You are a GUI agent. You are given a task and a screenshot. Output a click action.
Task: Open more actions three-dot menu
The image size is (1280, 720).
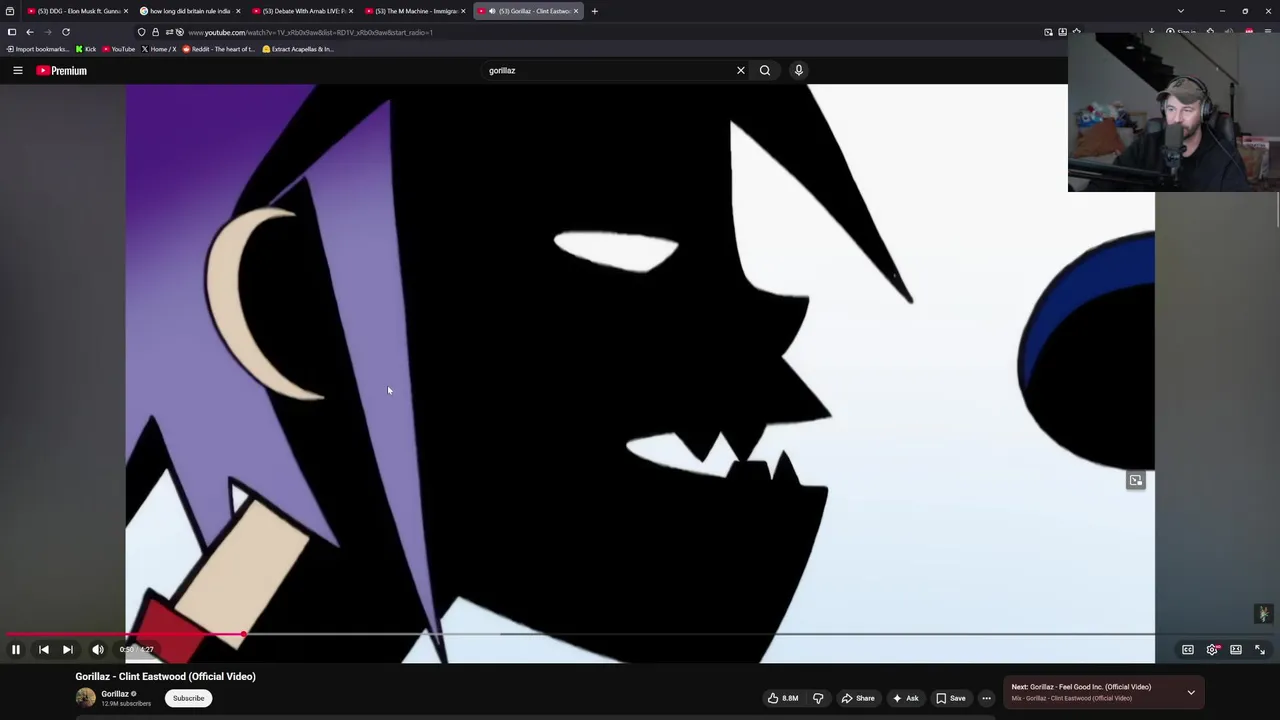point(986,698)
